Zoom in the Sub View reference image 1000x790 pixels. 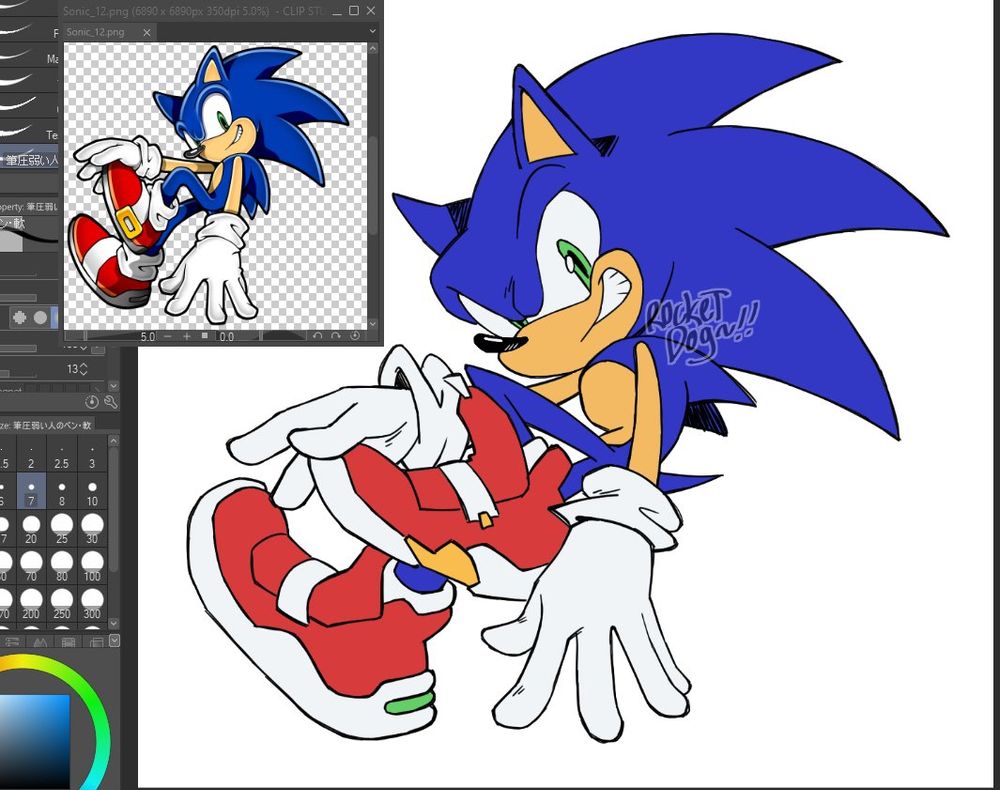187,336
